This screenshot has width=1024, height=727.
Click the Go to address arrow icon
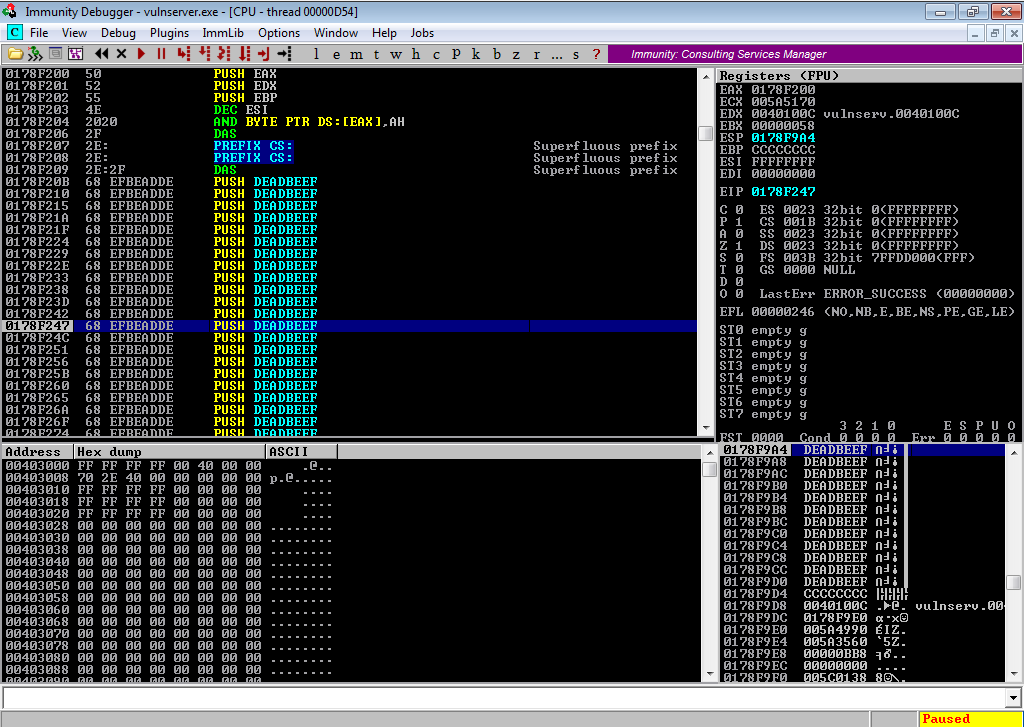[284, 54]
